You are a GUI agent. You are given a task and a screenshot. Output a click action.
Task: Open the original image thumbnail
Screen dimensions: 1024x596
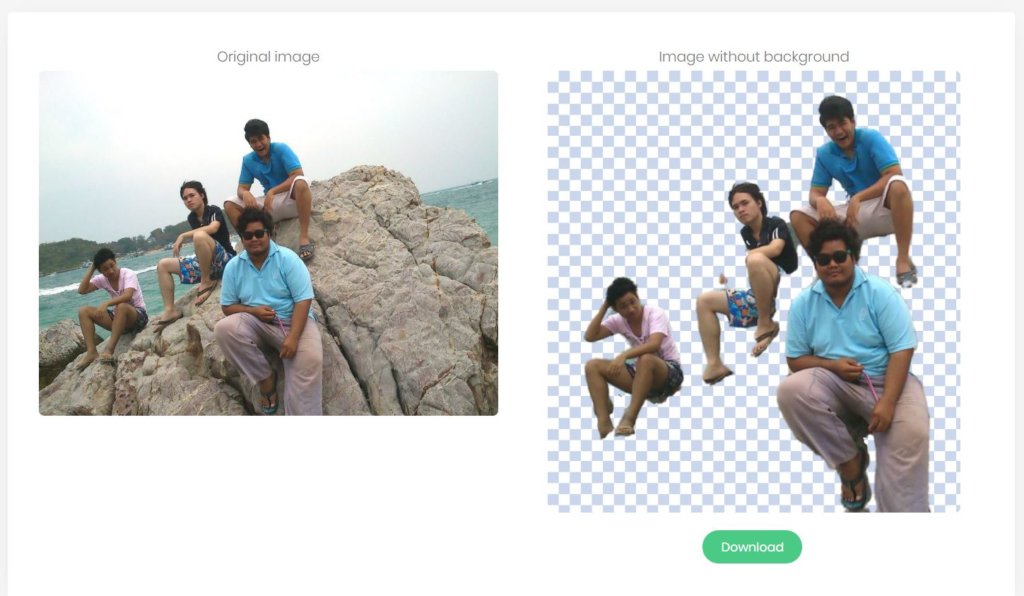(268, 243)
